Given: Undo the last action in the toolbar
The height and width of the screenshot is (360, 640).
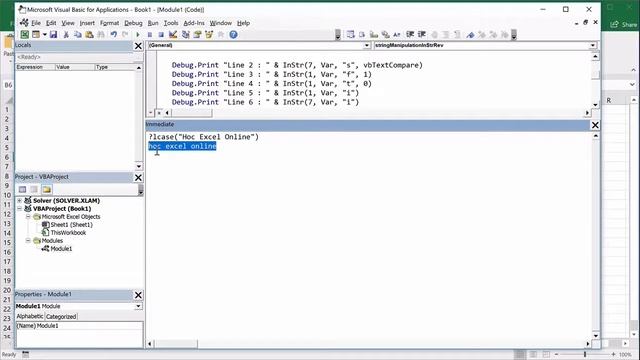Looking at the screenshot, I should (114, 35).
